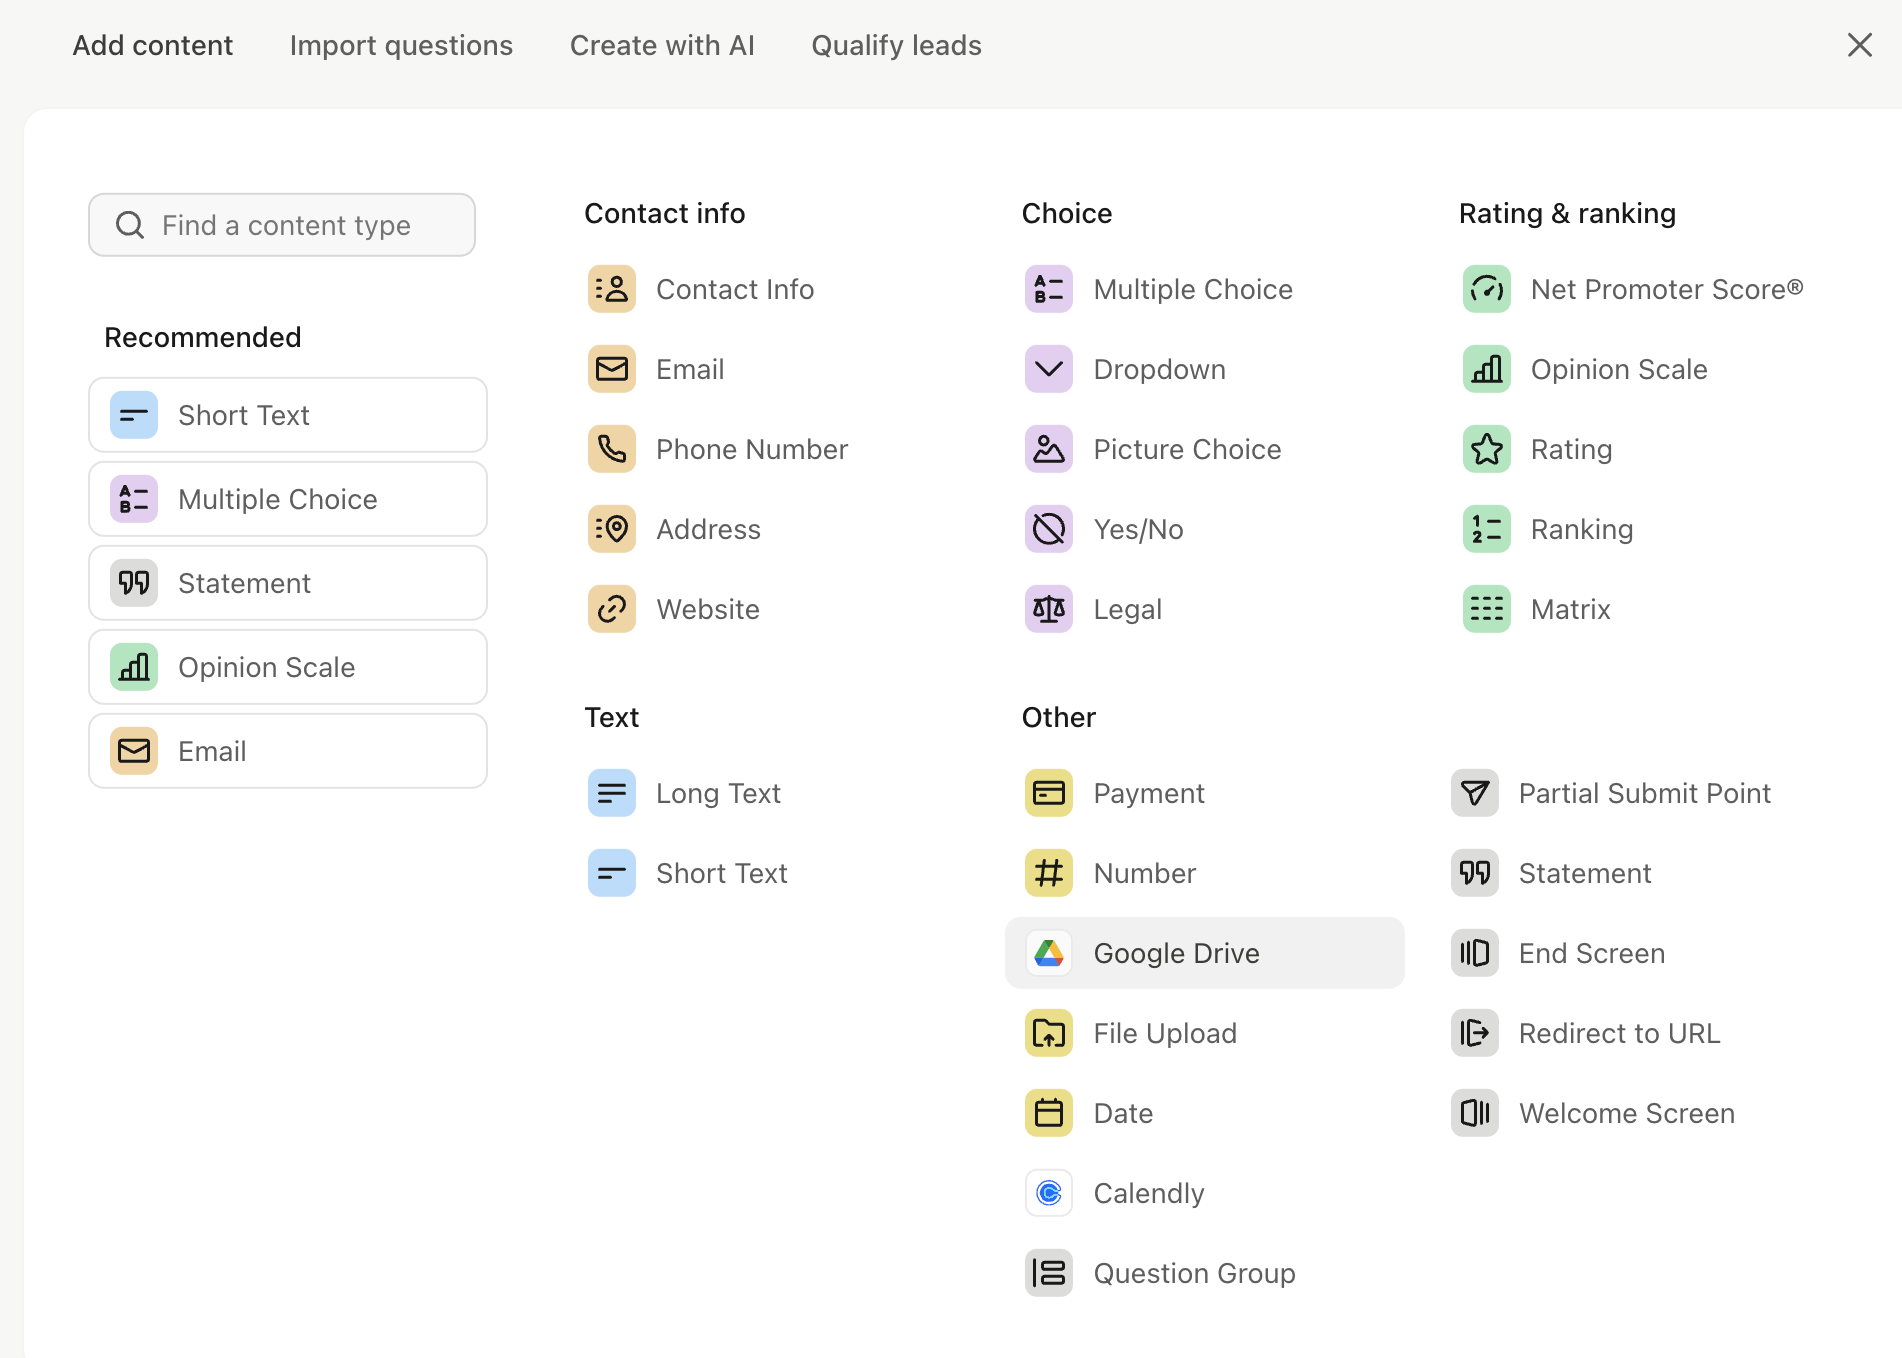Click the Address map pin icon

612,529
